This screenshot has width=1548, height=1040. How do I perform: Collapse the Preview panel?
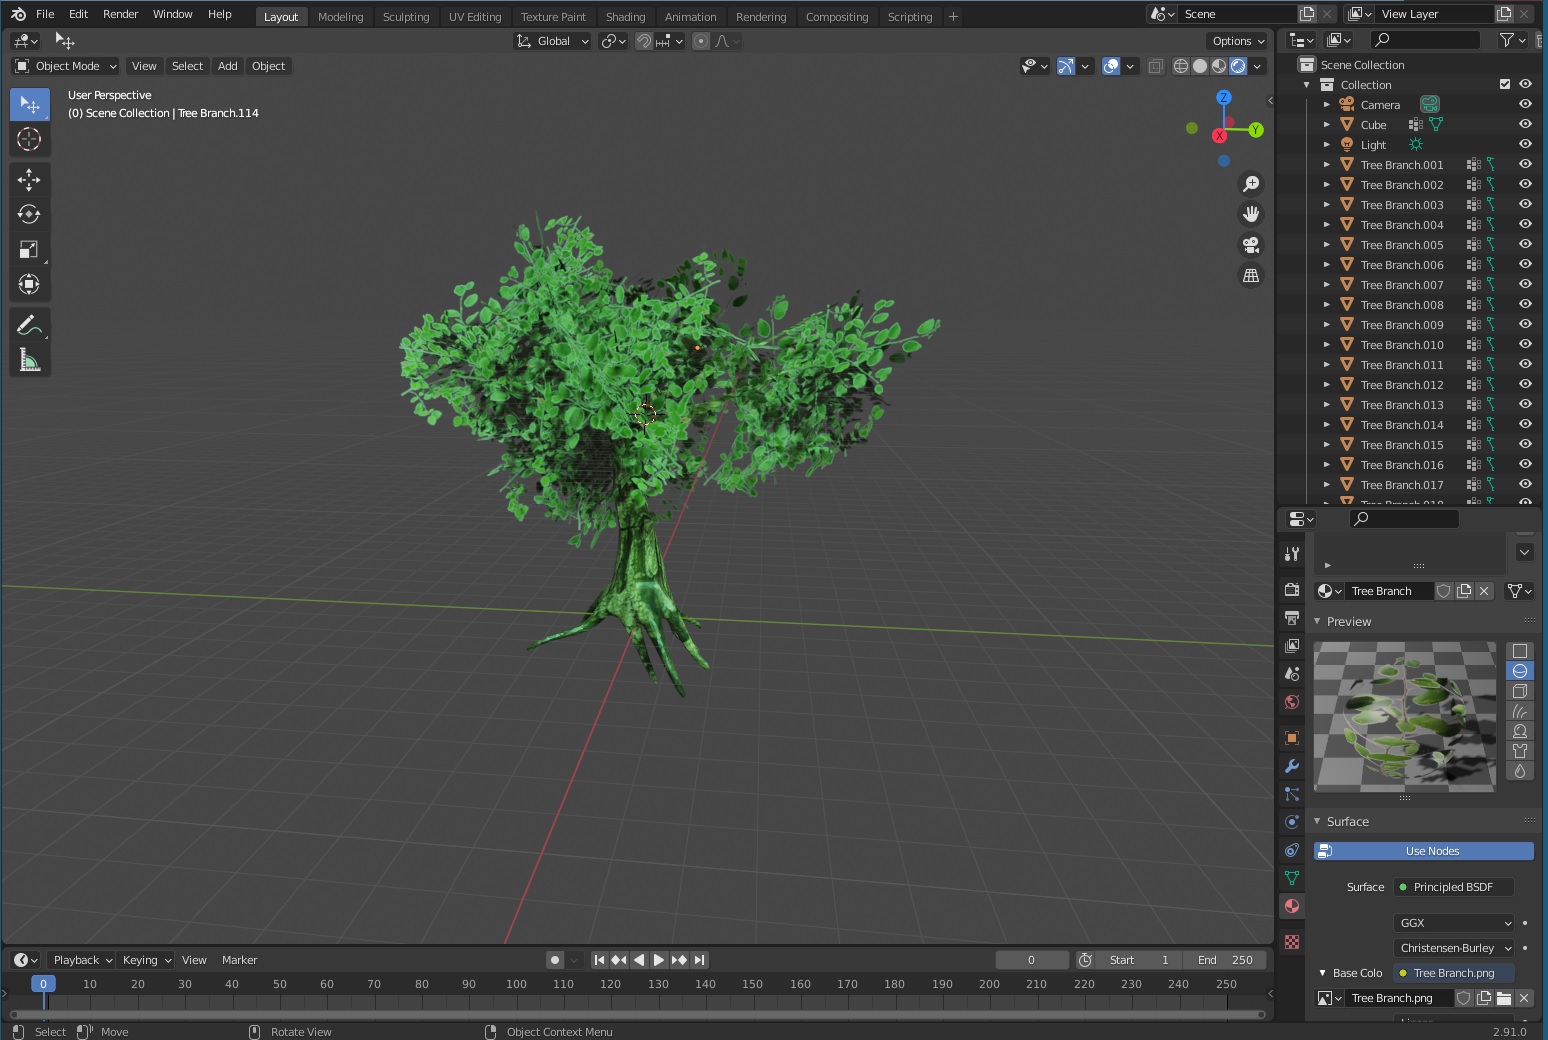tap(1317, 621)
